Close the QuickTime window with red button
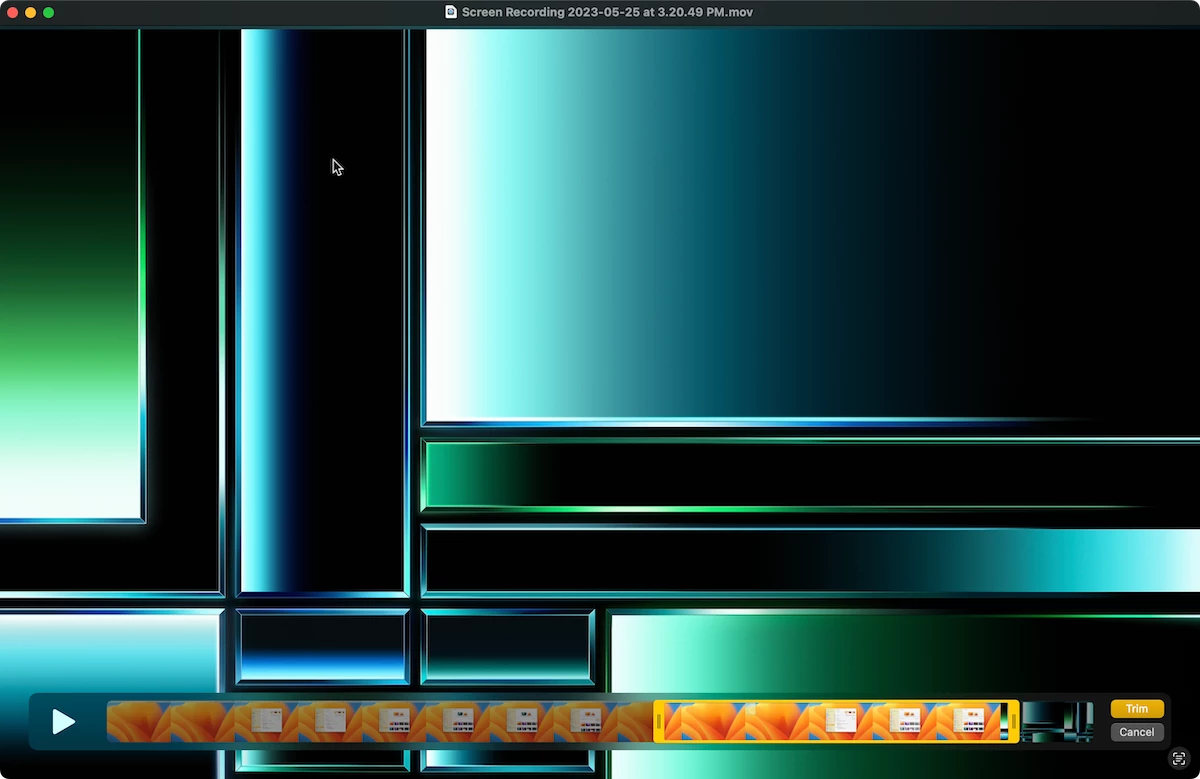 point(13,12)
